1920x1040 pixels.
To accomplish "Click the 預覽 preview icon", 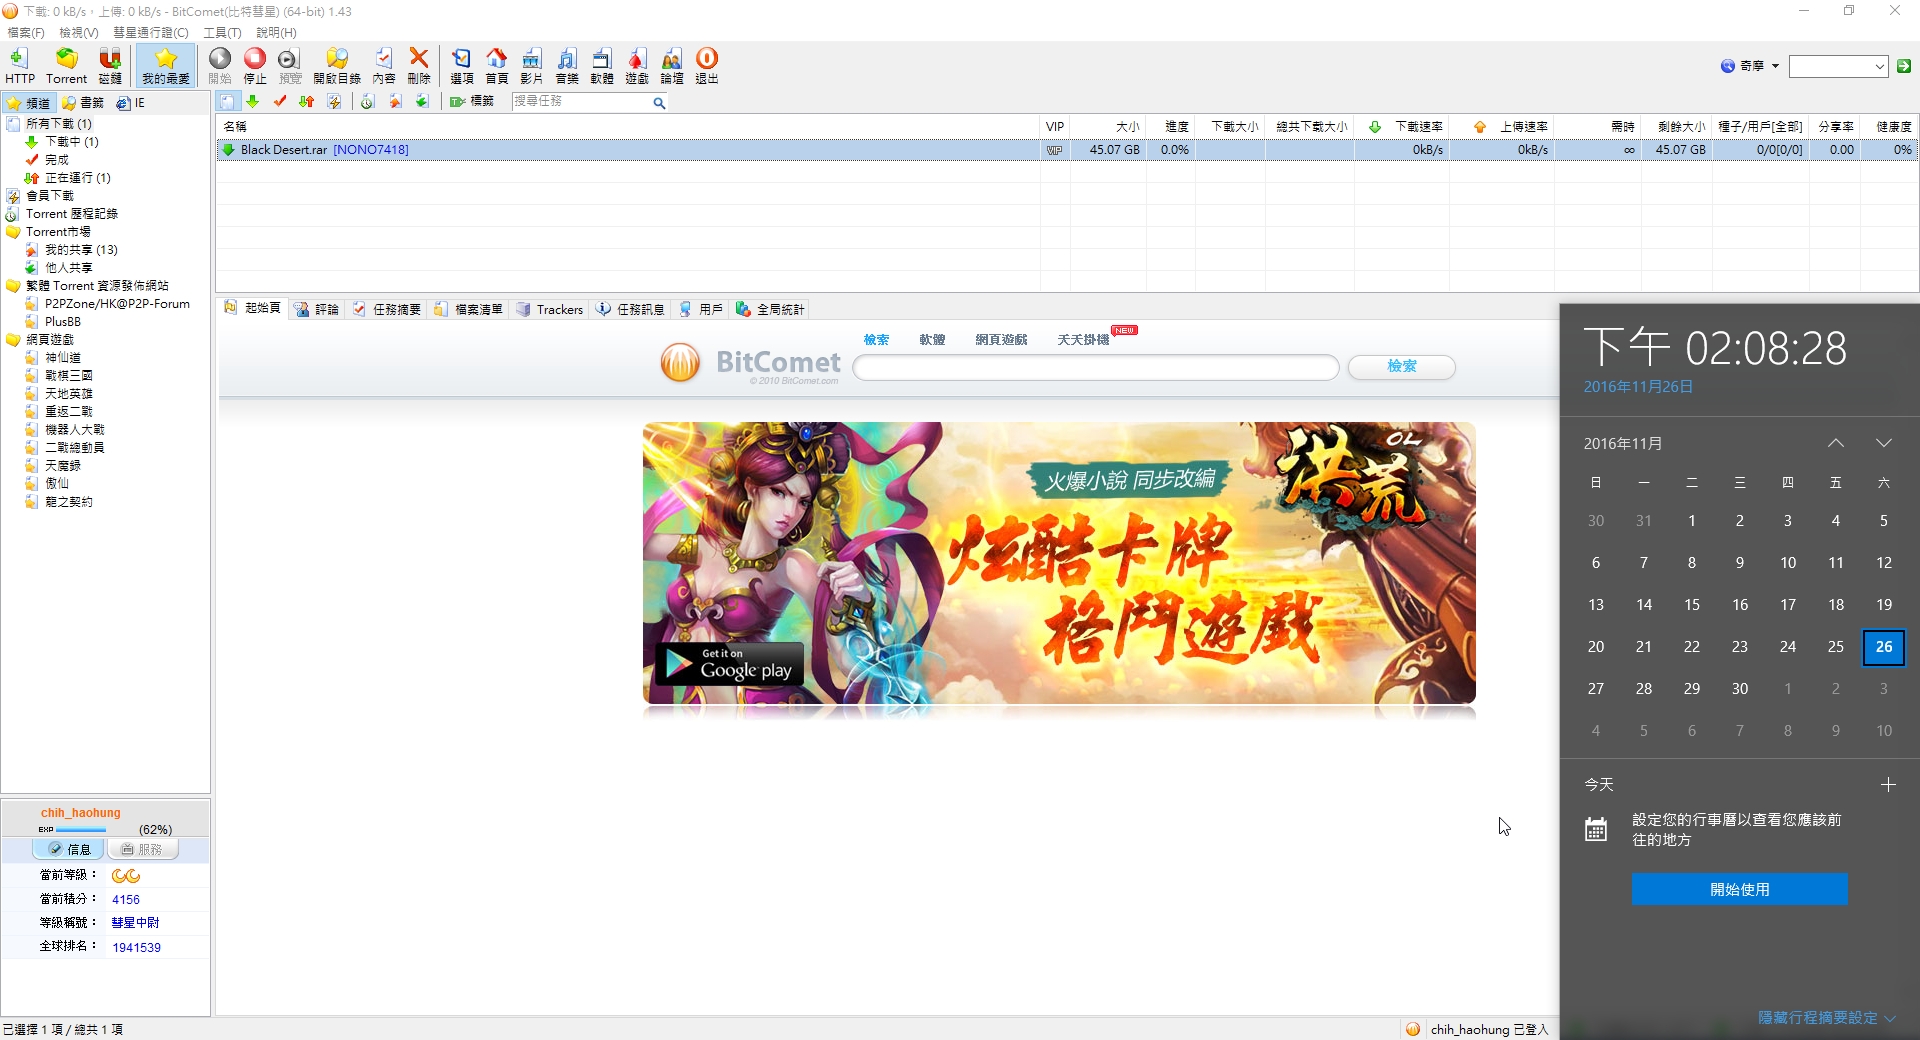I will click(290, 66).
